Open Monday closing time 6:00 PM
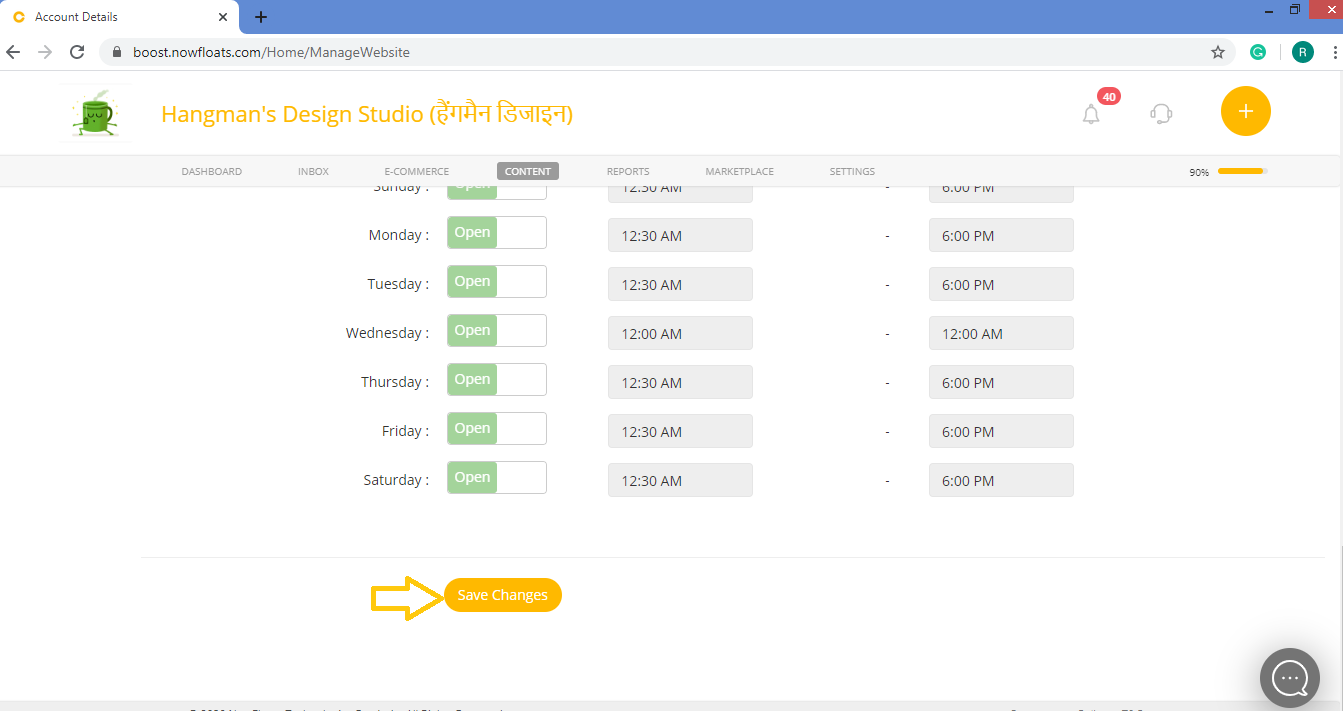1343x711 pixels. 1001,236
